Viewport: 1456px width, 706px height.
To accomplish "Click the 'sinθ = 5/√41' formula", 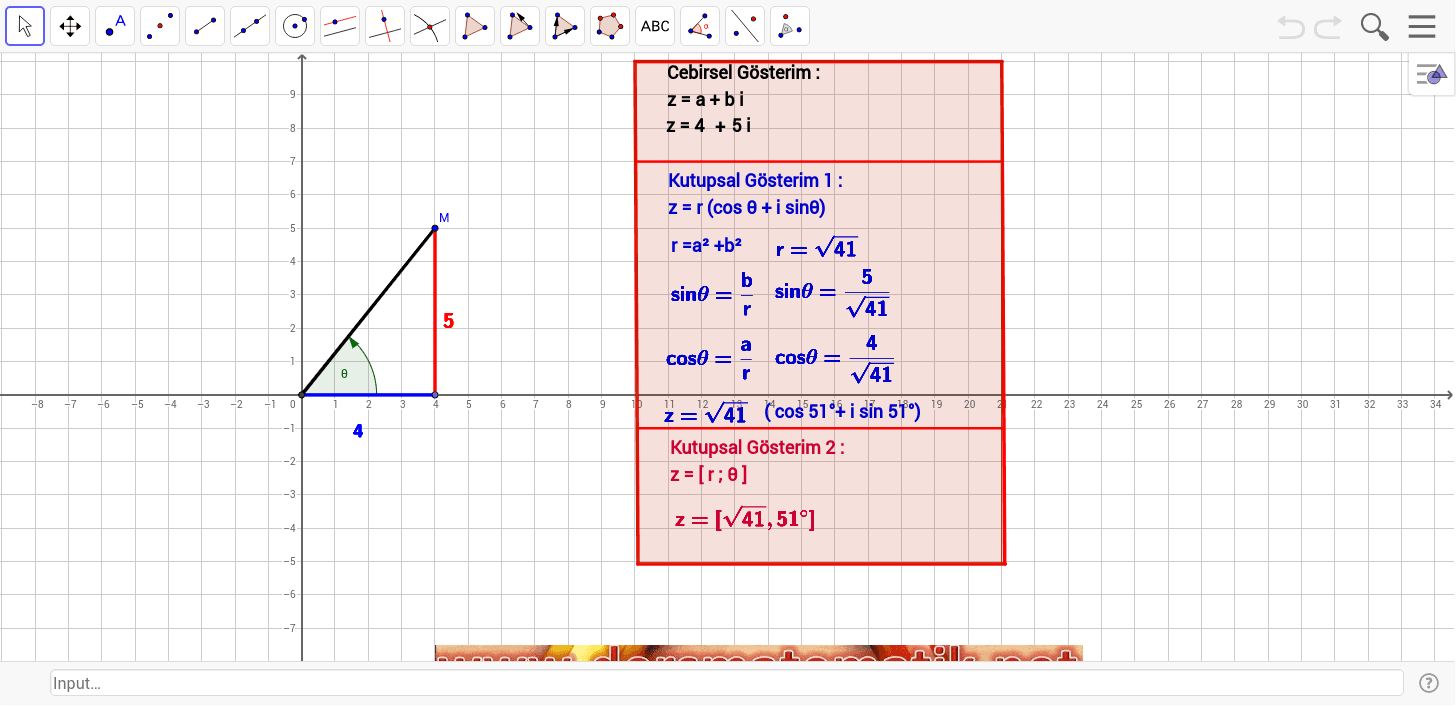I will pyautogui.click(x=832, y=293).
